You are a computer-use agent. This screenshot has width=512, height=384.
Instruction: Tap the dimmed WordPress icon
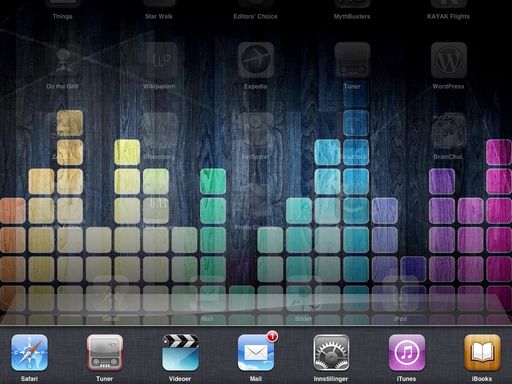(x=449, y=60)
